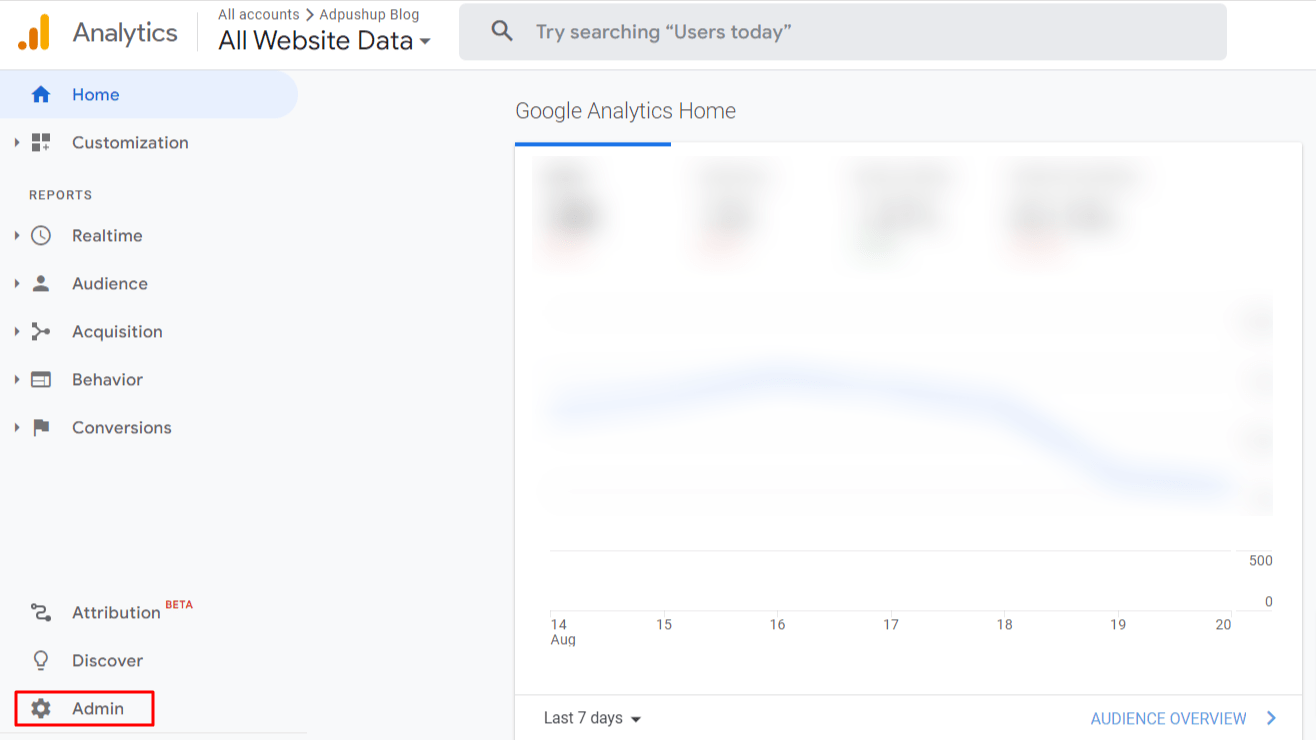Open Admin via the gear icon

tap(40, 708)
